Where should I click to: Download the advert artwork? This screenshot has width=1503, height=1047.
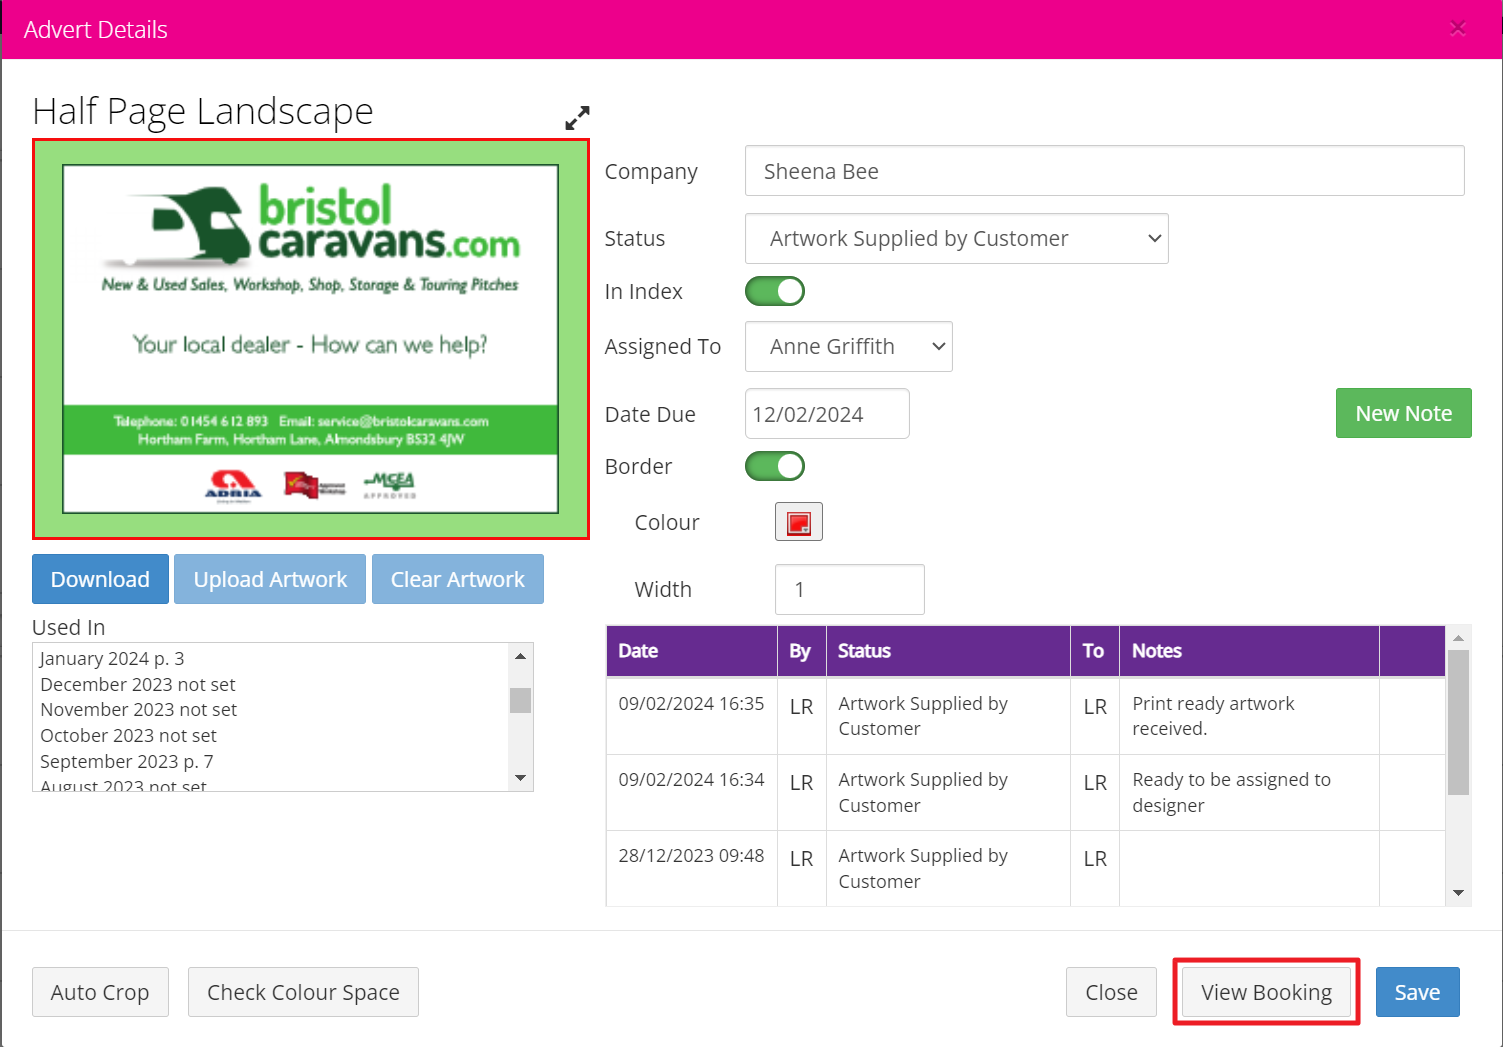pyautogui.click(x=100, y=580)
